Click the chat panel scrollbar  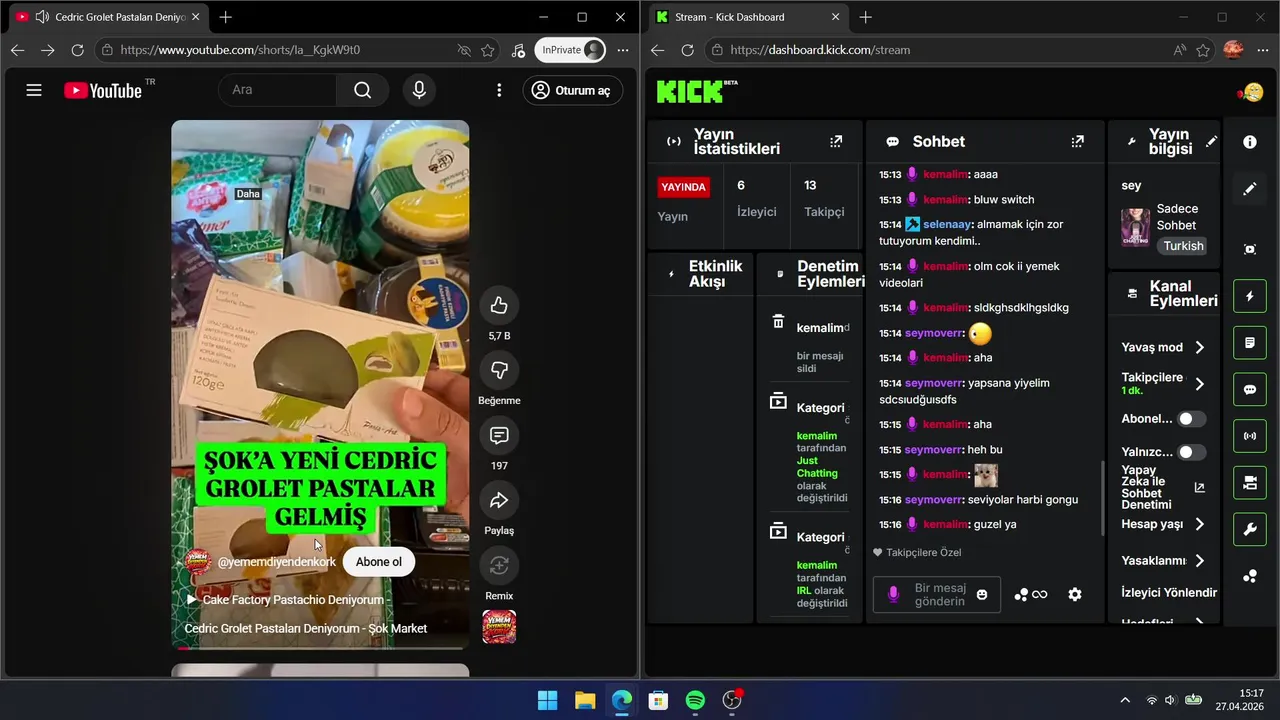[1102, 497]
